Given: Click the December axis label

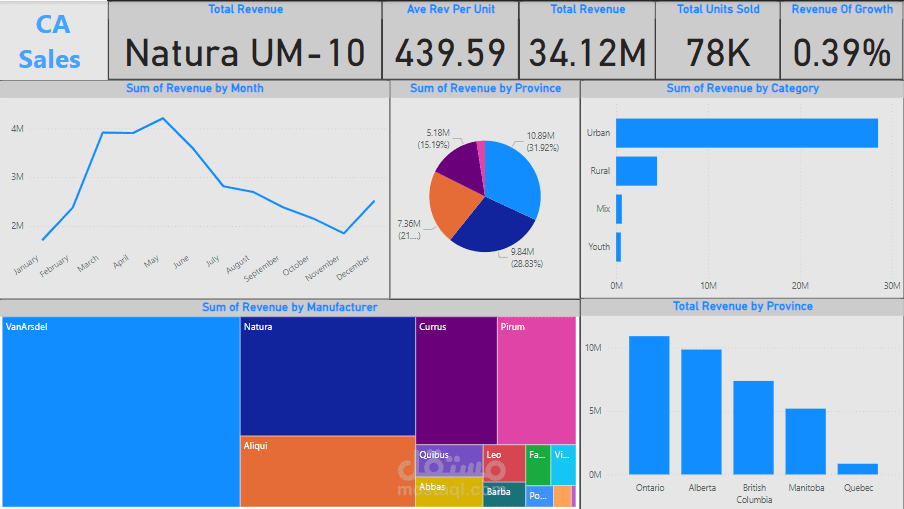Looking at the screenshot, I should [x=353, y=268].
